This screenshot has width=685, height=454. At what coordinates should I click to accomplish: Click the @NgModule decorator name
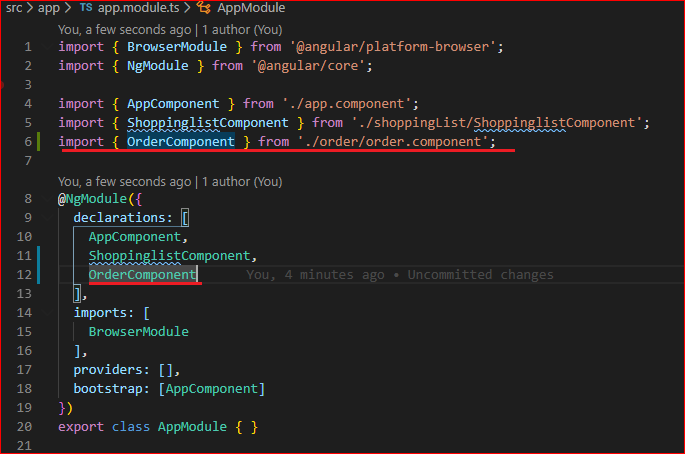(92, 199)
